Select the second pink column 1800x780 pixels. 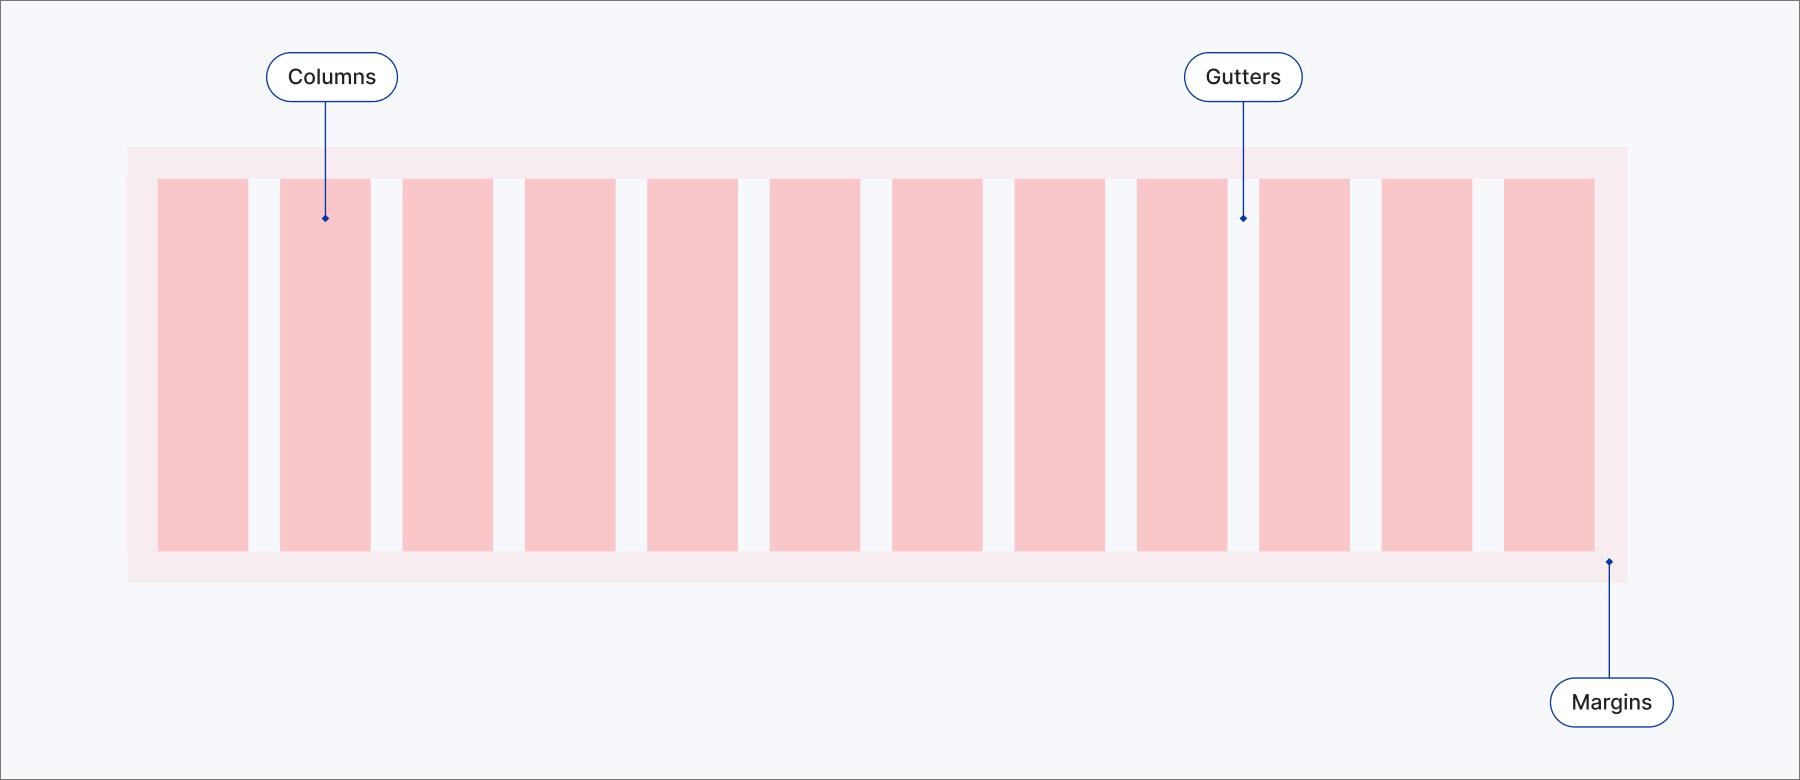tap(325, 365)
